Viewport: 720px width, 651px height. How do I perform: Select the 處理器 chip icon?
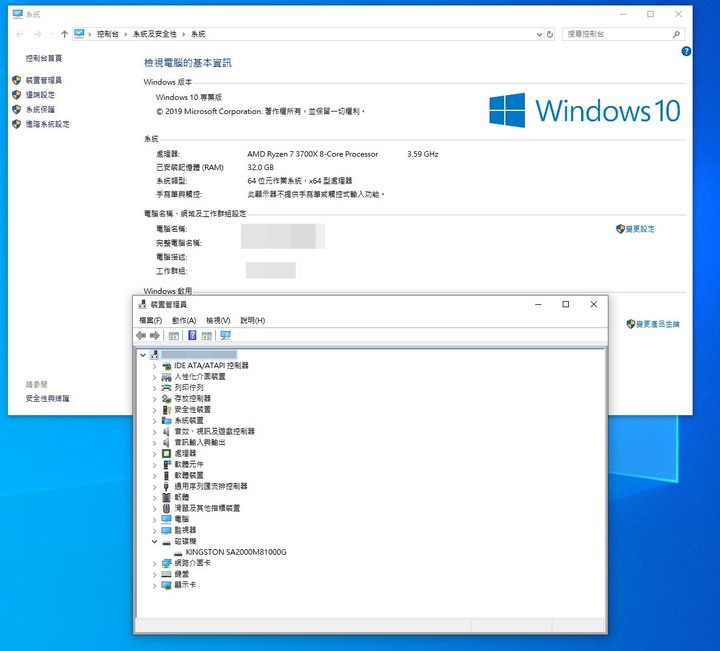pos(166,454)
